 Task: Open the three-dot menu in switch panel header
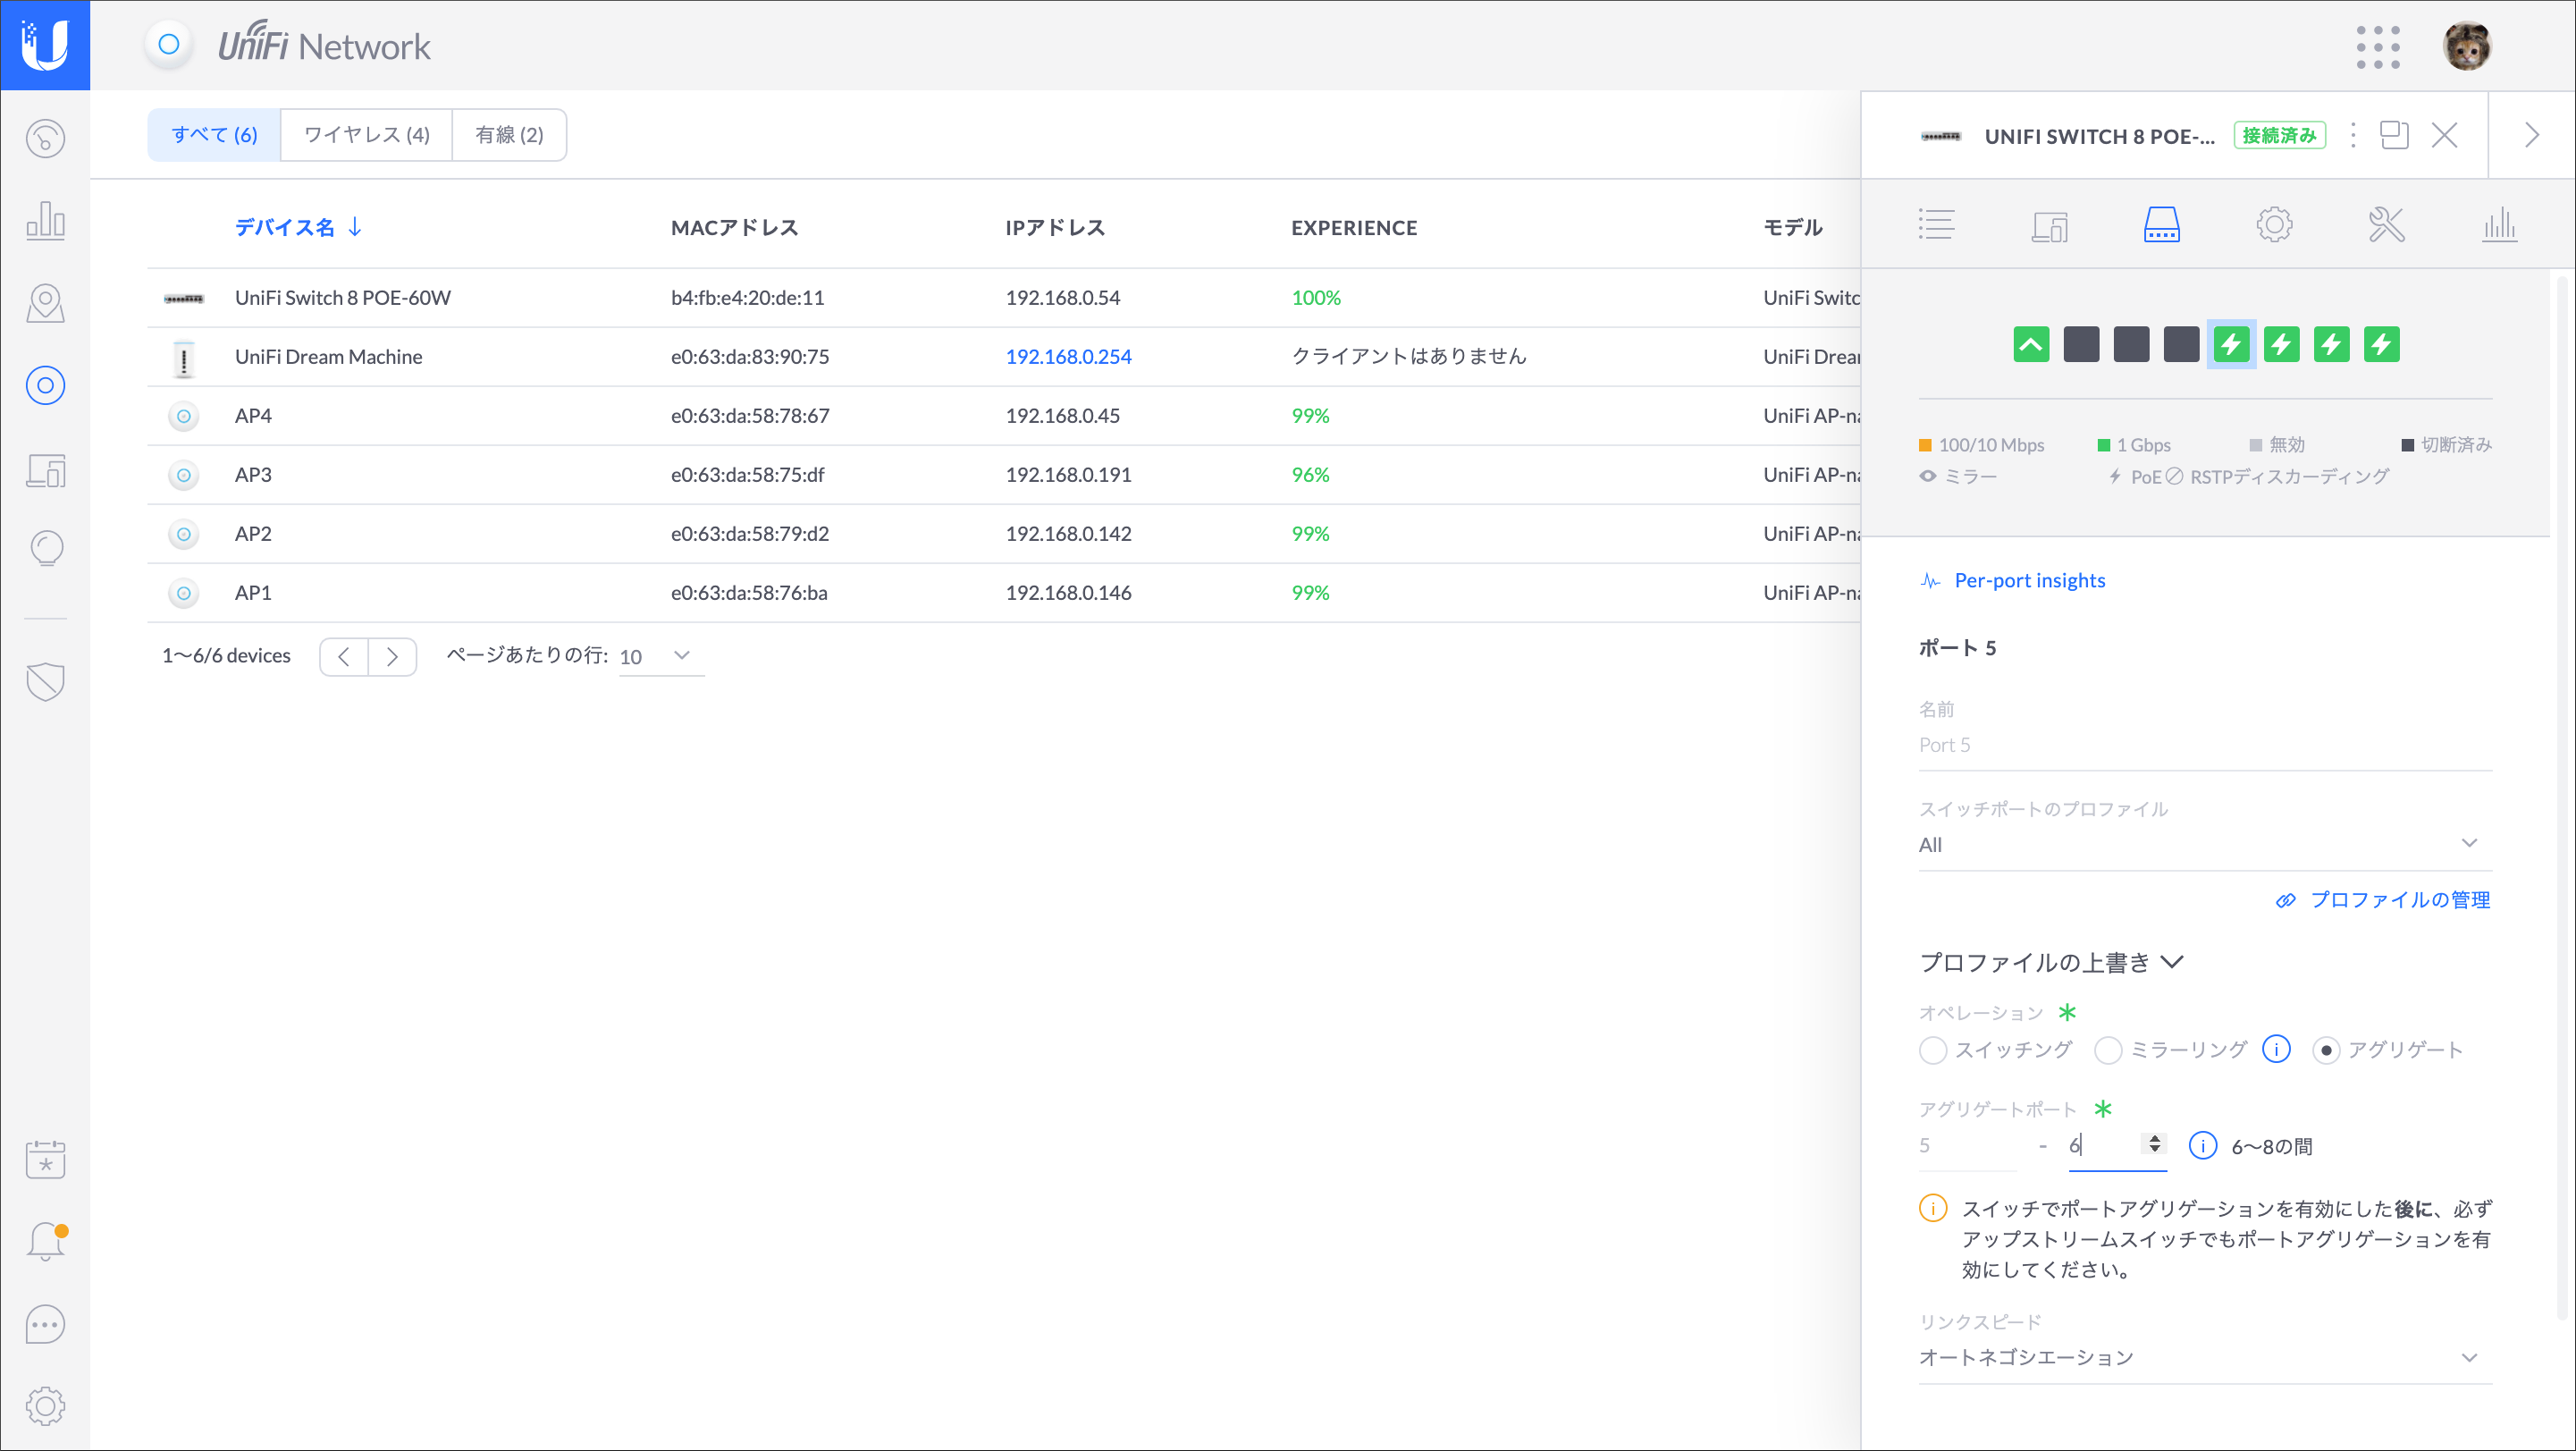(2353, 135)
